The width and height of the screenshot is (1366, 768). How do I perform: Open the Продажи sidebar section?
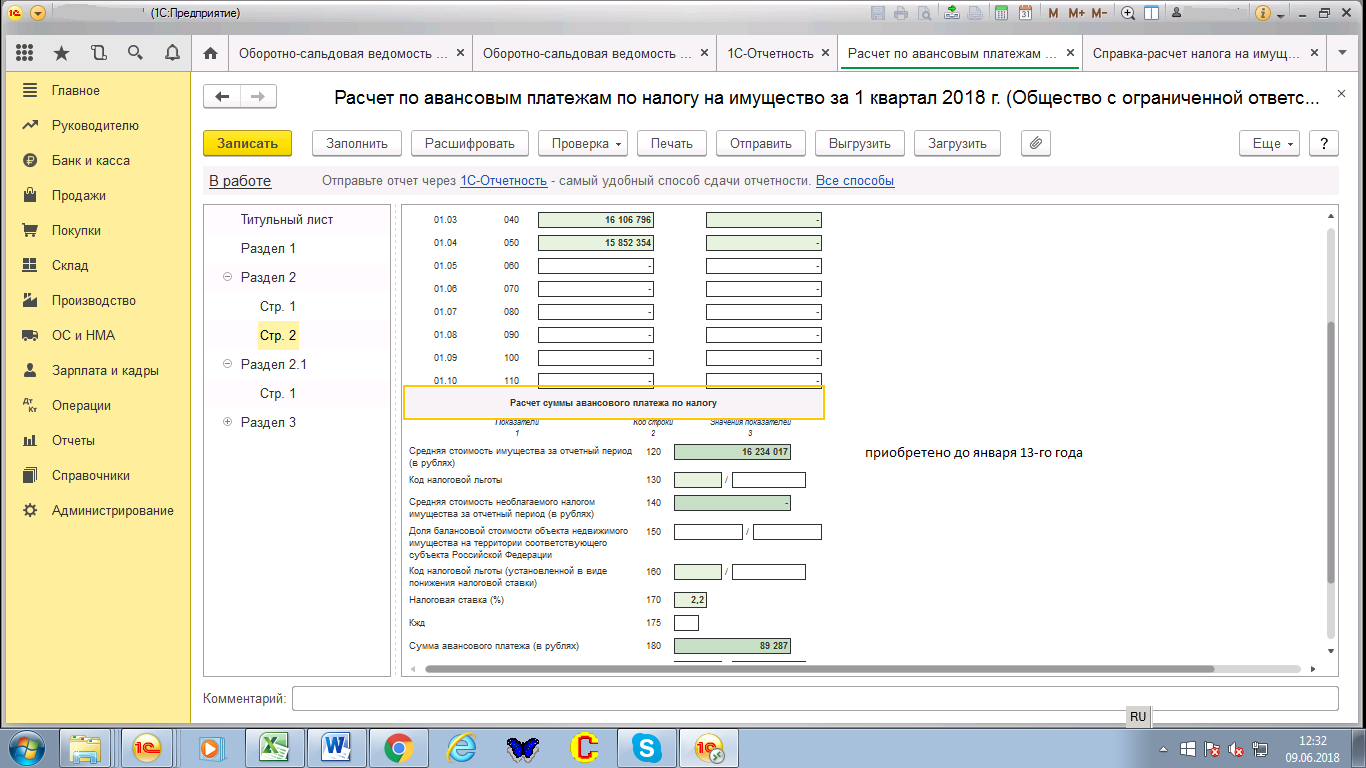point(78,195)
